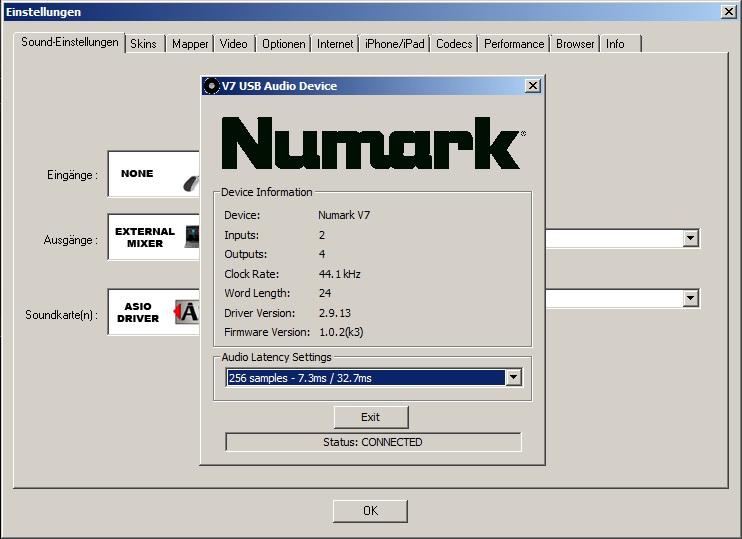This screenshot has height=539, width=742.
Task: Expand the Audio Latency Settings dropdown arrow
Action: click(x=513, y=378)
